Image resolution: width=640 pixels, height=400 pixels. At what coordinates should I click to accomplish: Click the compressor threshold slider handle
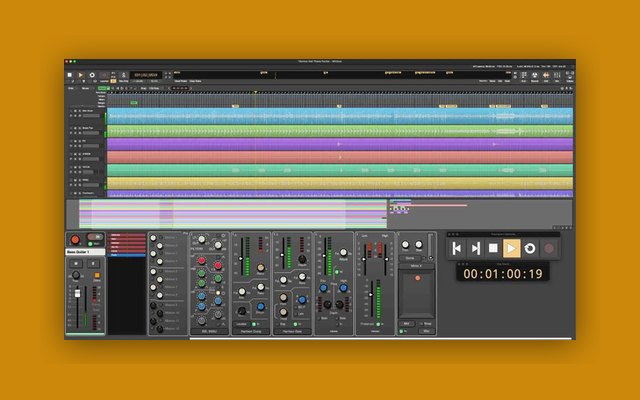coord(241,258)
